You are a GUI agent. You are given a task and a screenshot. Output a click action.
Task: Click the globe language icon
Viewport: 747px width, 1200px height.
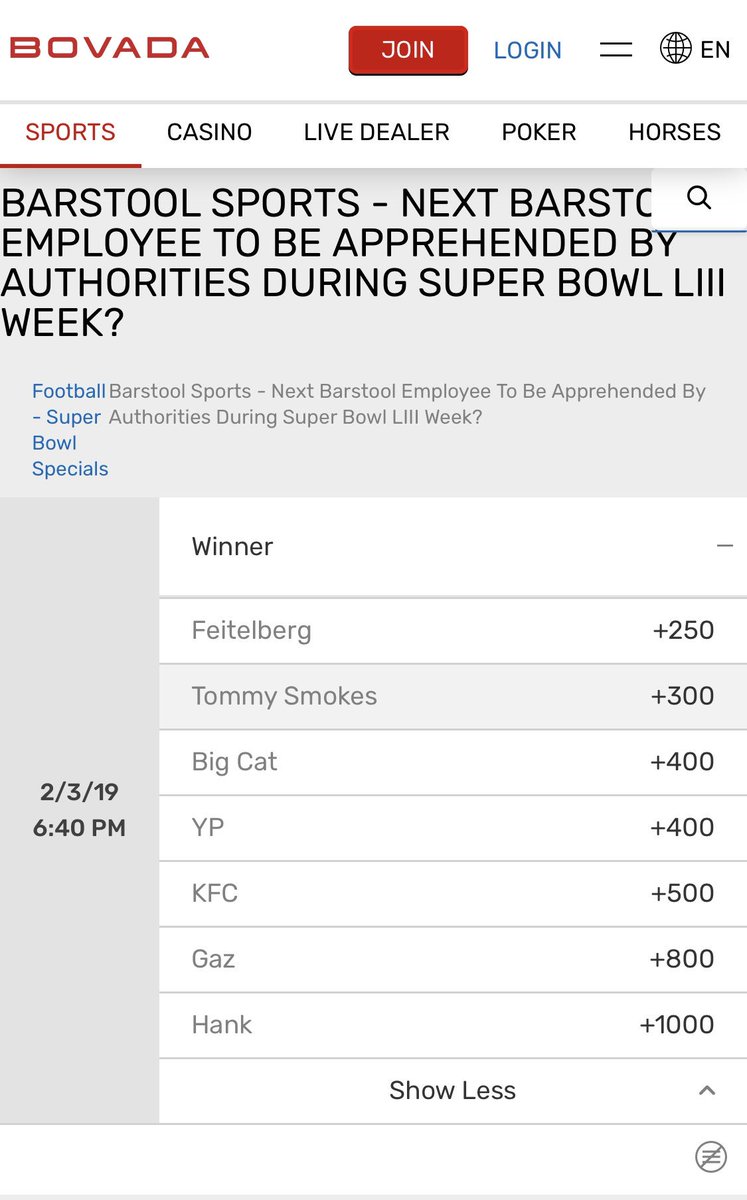click(x=676, y=48)
